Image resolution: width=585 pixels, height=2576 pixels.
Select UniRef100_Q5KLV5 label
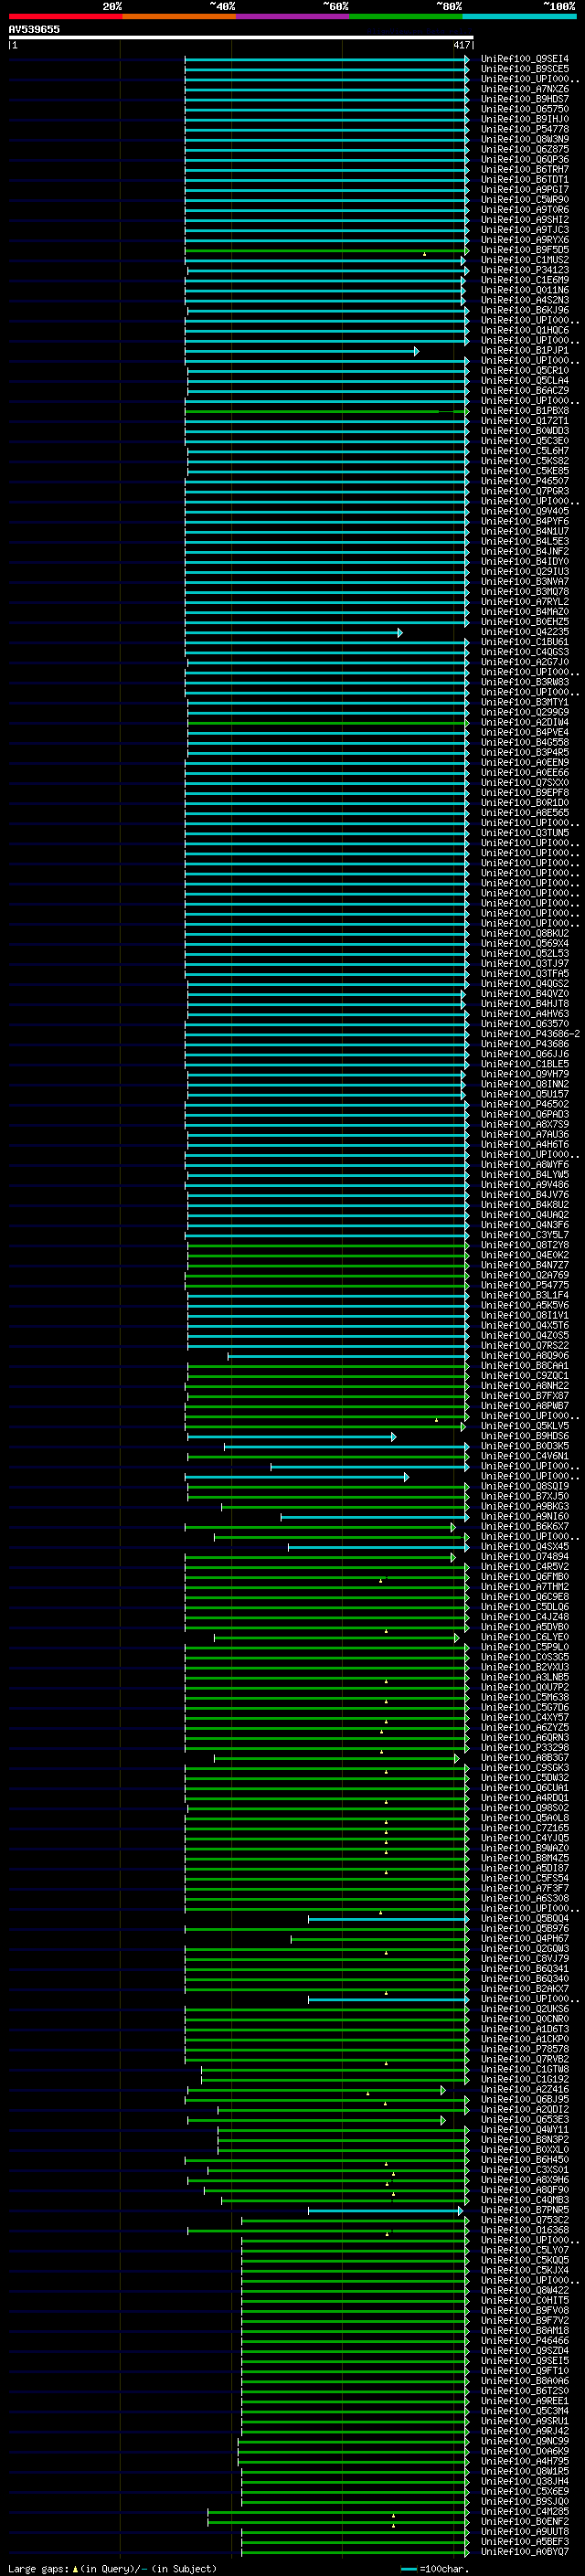524,1426
